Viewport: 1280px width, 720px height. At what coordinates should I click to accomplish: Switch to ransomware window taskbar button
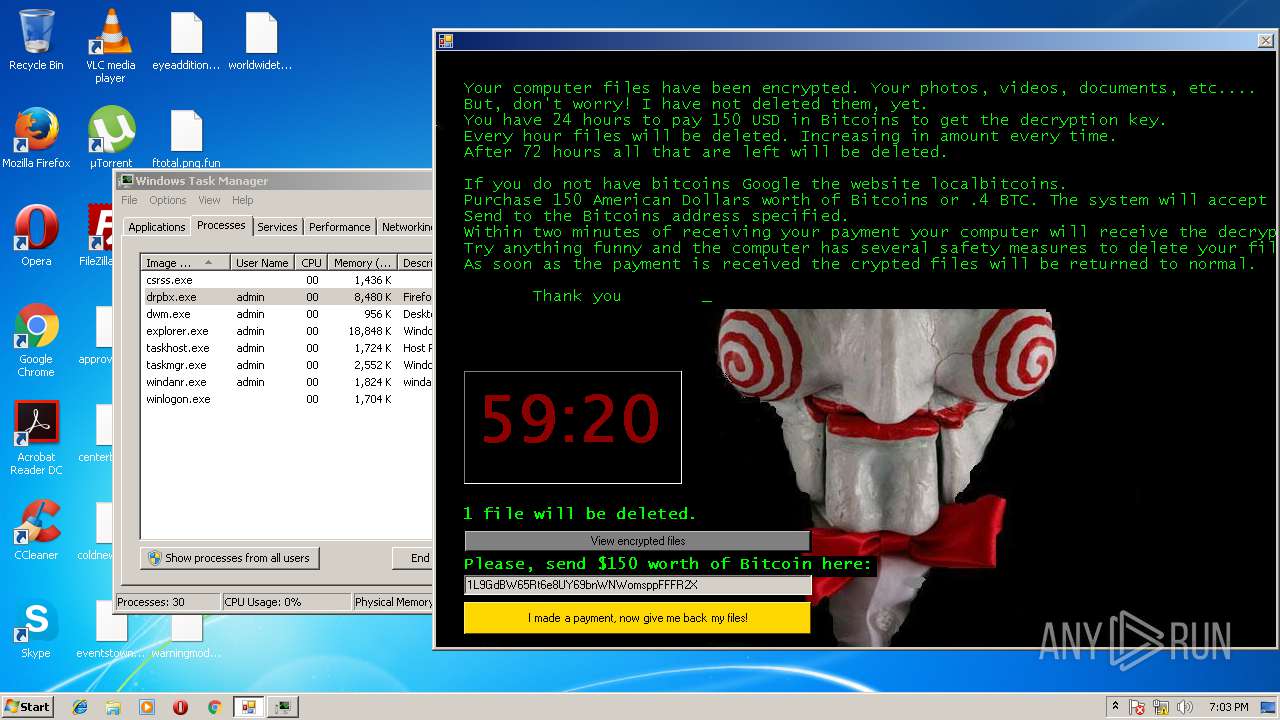pos(248,707)
